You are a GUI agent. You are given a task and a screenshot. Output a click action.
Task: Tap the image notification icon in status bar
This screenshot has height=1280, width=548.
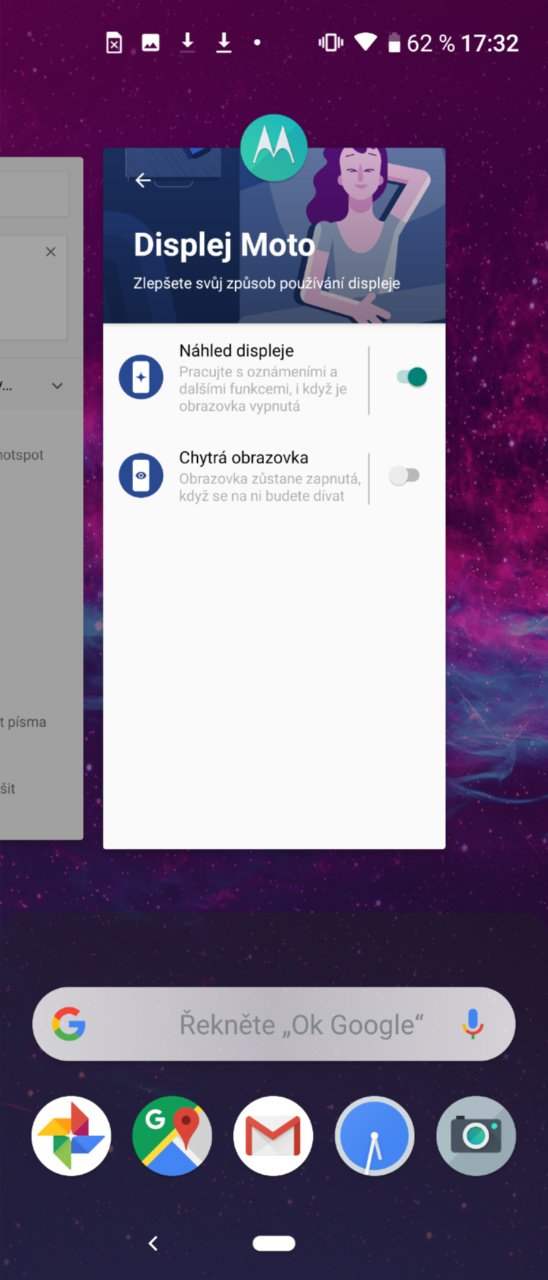[151, 43]
